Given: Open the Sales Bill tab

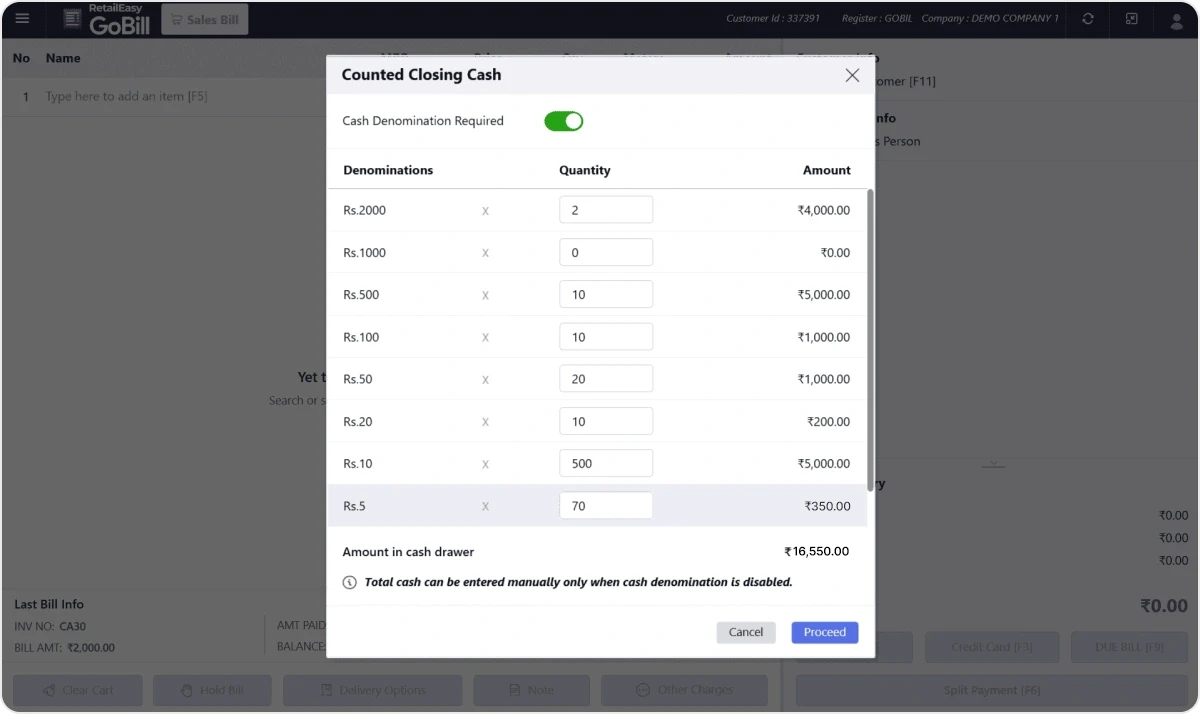Looking at the screenshot, I should [204, 20].
